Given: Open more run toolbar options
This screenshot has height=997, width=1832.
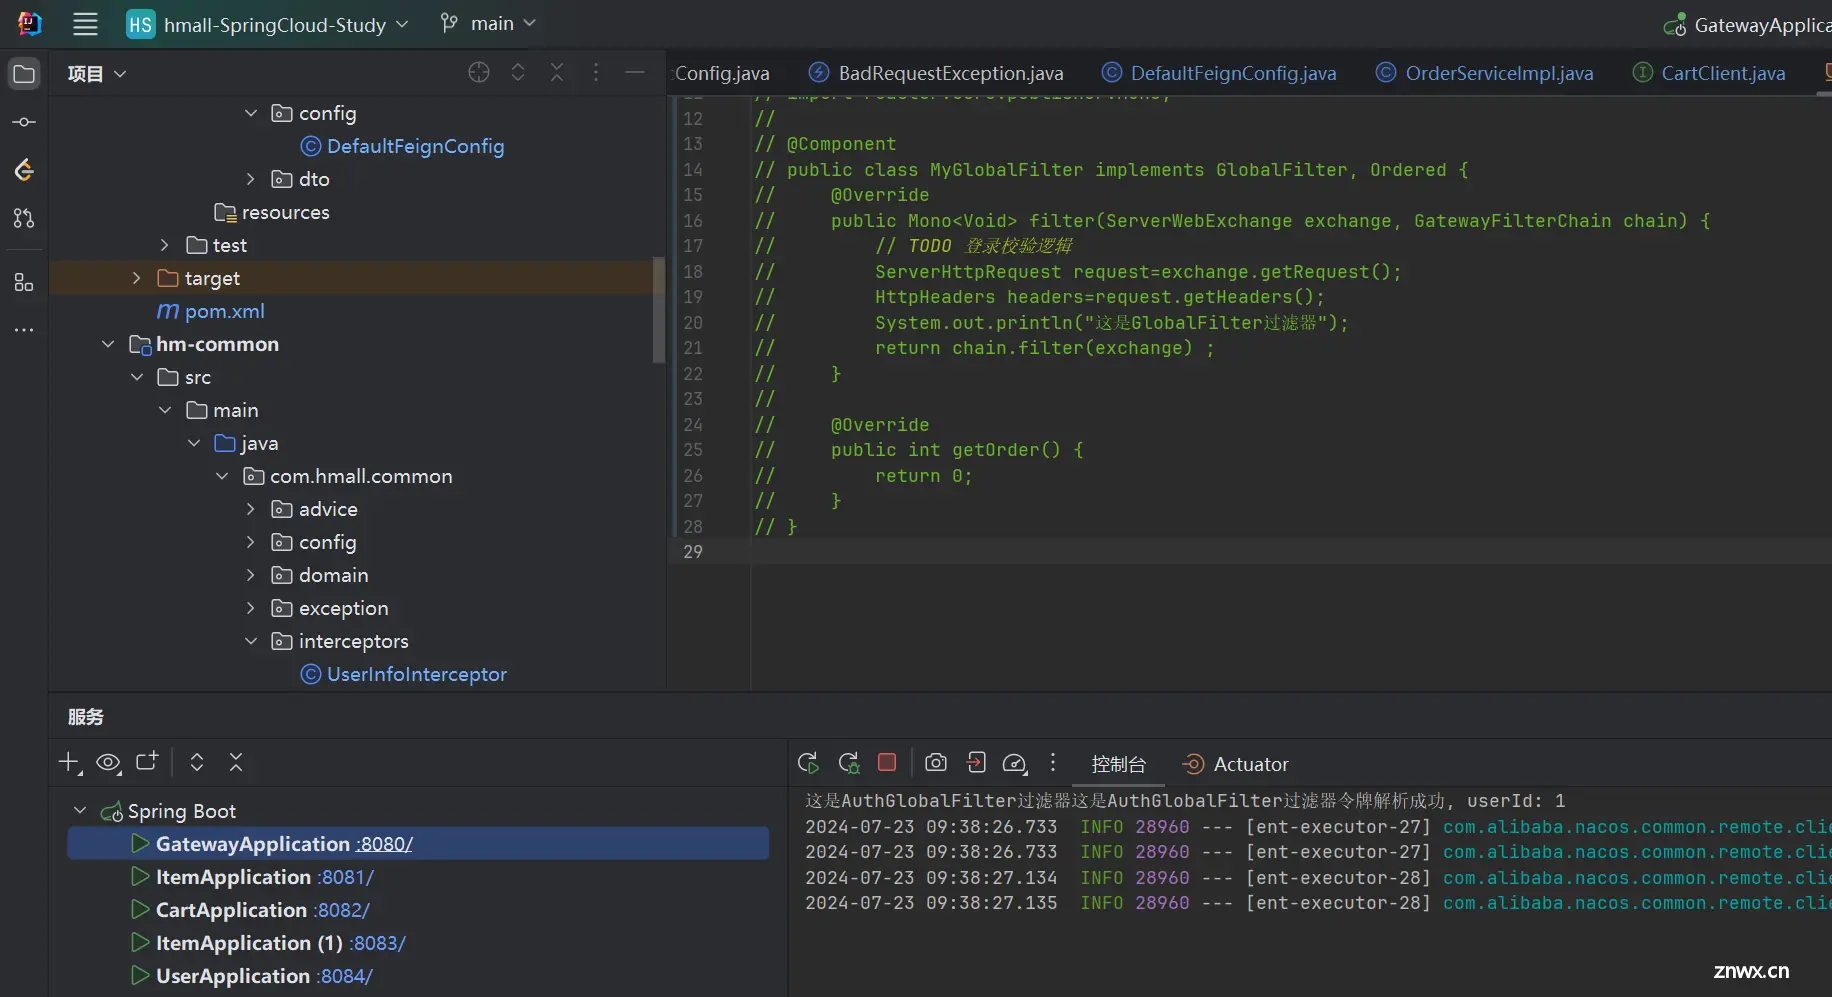Looking at the screenshot, I should 1053,763.
